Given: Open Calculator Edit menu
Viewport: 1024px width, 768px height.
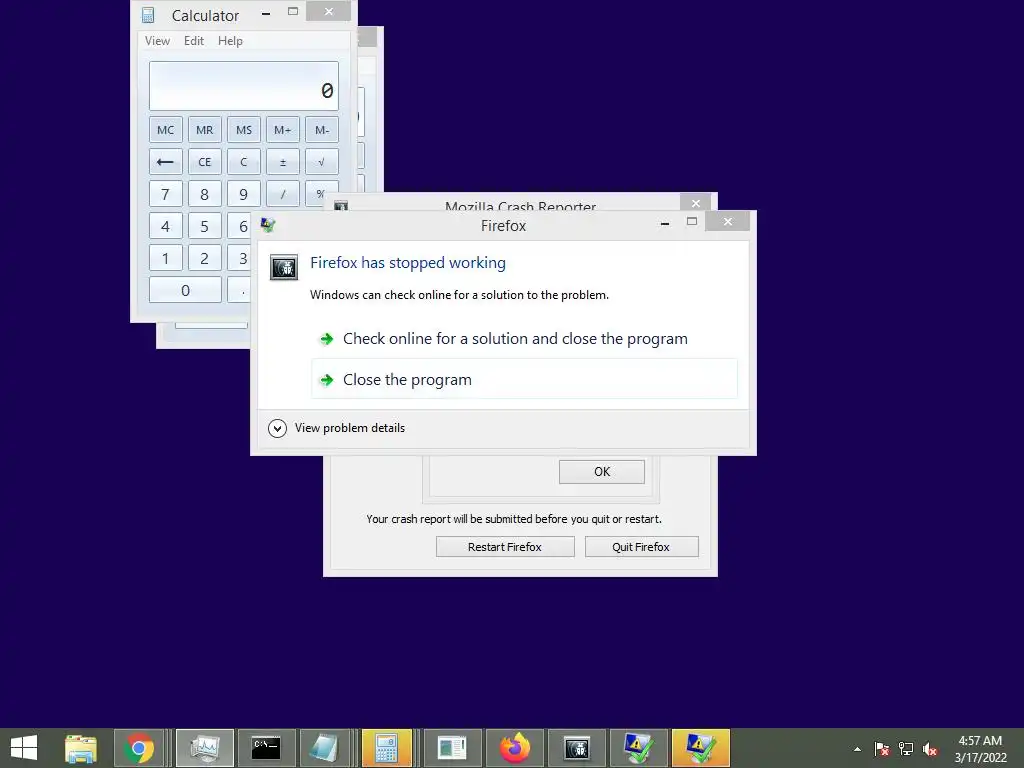Looking at the screenshot, I should pos(194,40).
